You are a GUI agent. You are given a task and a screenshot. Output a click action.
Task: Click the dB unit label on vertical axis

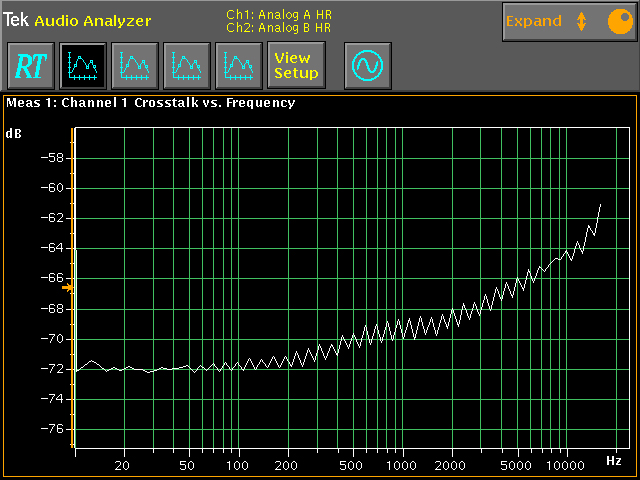[14, 133]
